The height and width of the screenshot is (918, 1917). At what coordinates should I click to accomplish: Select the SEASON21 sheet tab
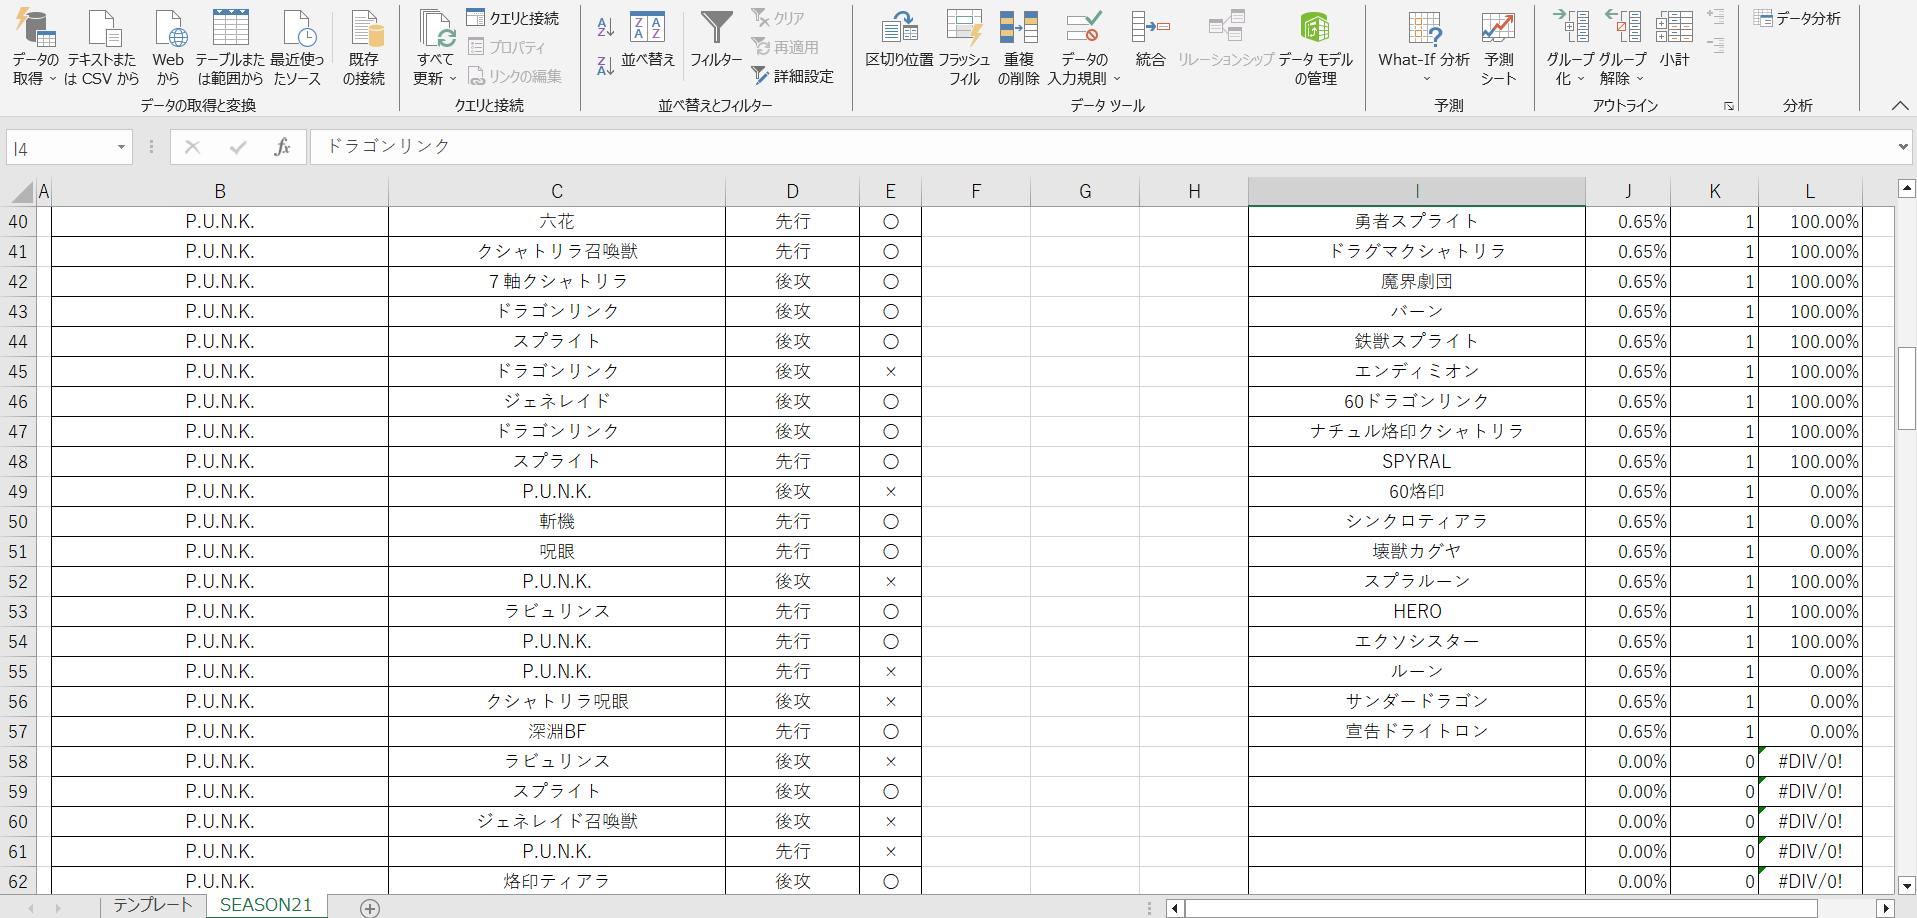pos(266,905)
